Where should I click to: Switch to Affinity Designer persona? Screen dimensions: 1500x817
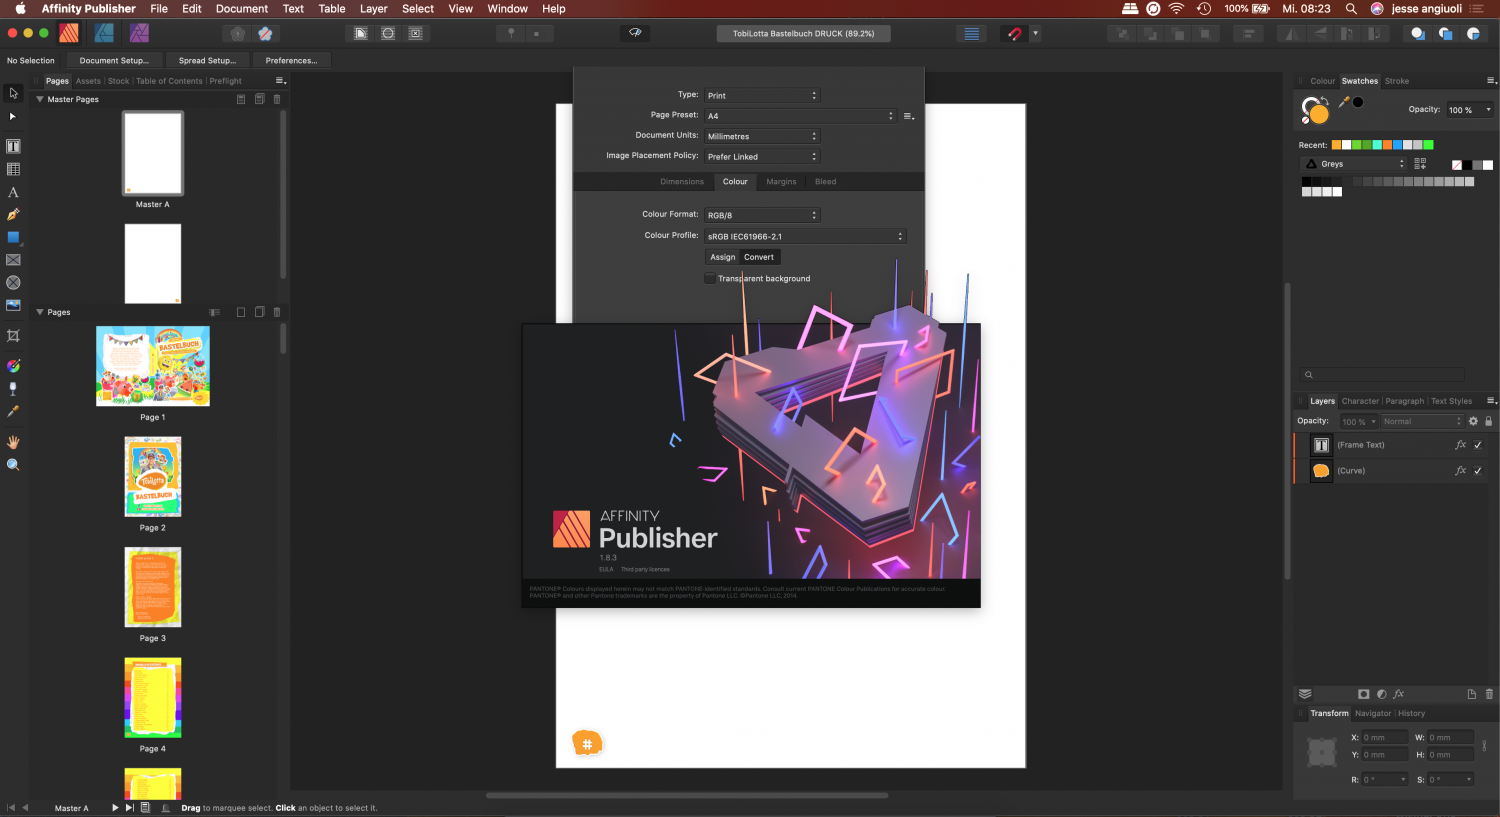tap(104, 33)
